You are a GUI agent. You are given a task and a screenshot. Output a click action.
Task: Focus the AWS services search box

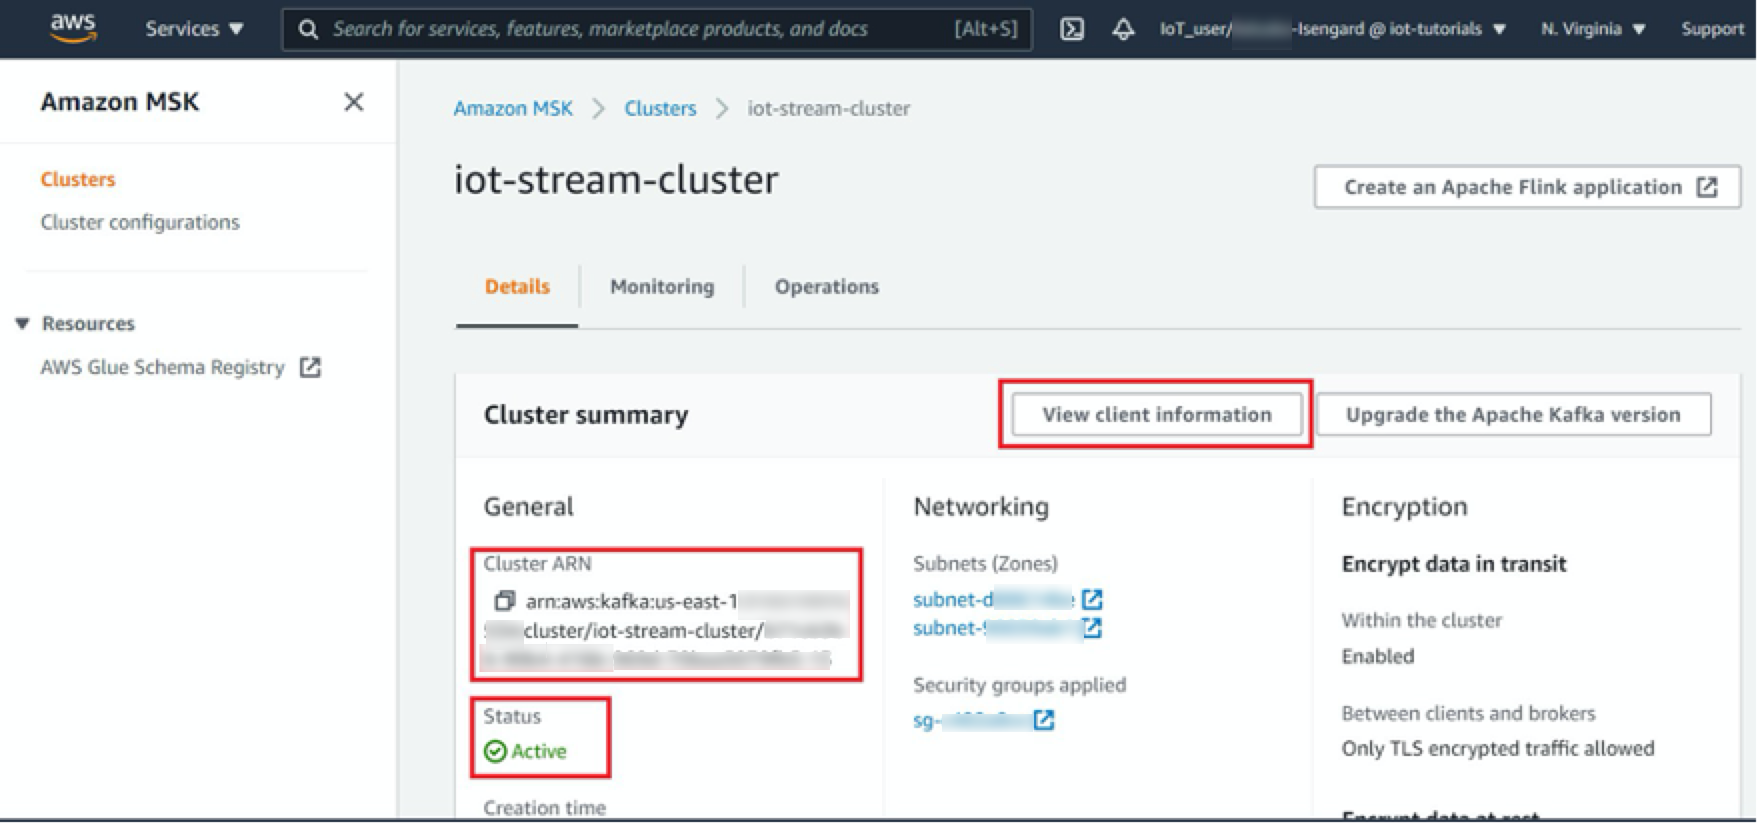click(x=657, y=29)
